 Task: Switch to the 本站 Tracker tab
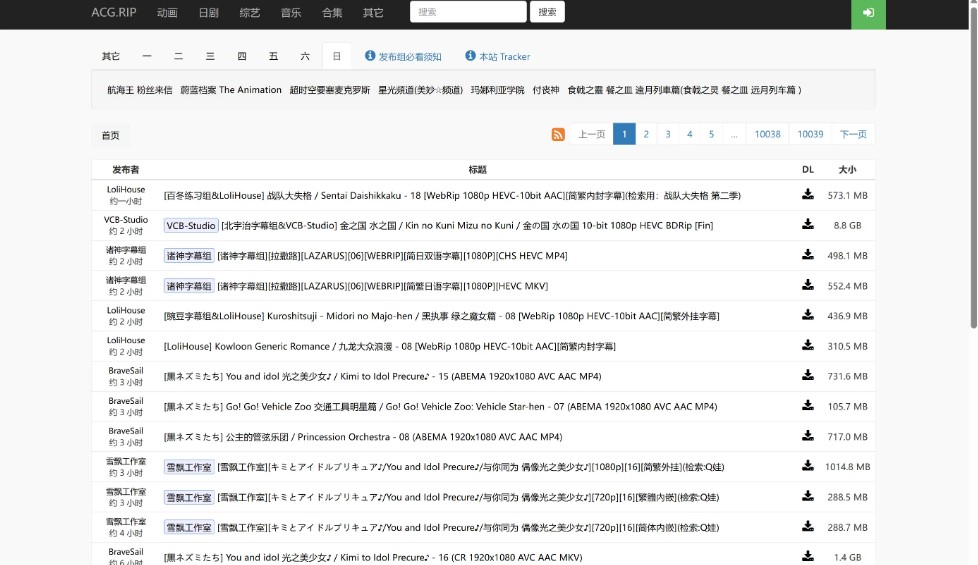pos(497,57)
